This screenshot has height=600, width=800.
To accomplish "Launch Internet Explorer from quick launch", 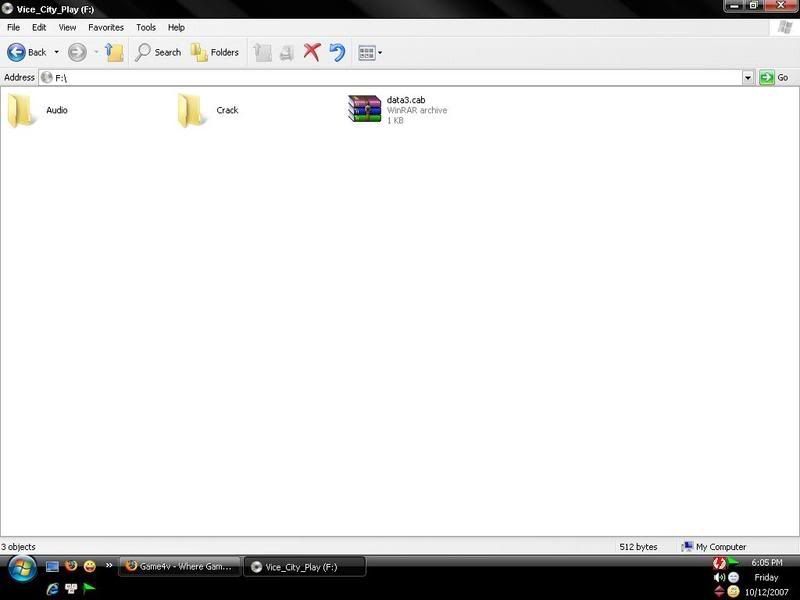I will click(x=53, y=589).
